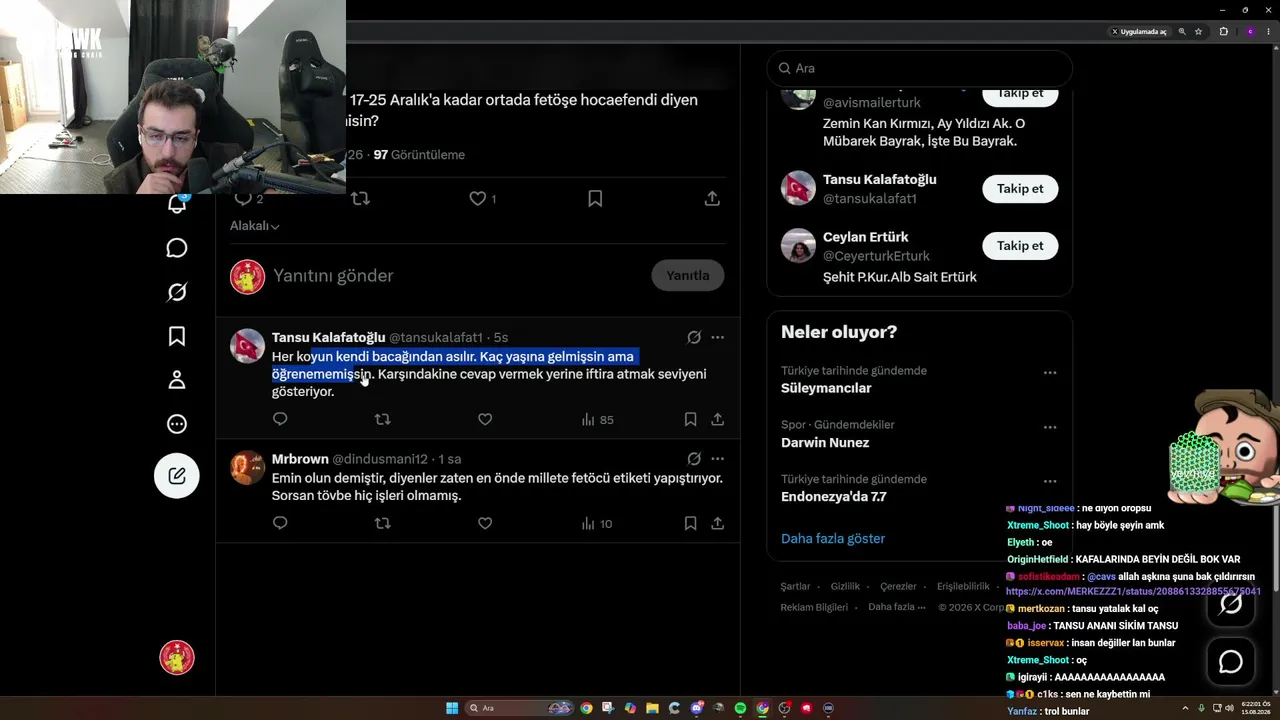Image resolution: width=1280 pixels, height=720 pixels.
Task: Open the purple browser profile avatar
Action: [x=1250, y=32]
